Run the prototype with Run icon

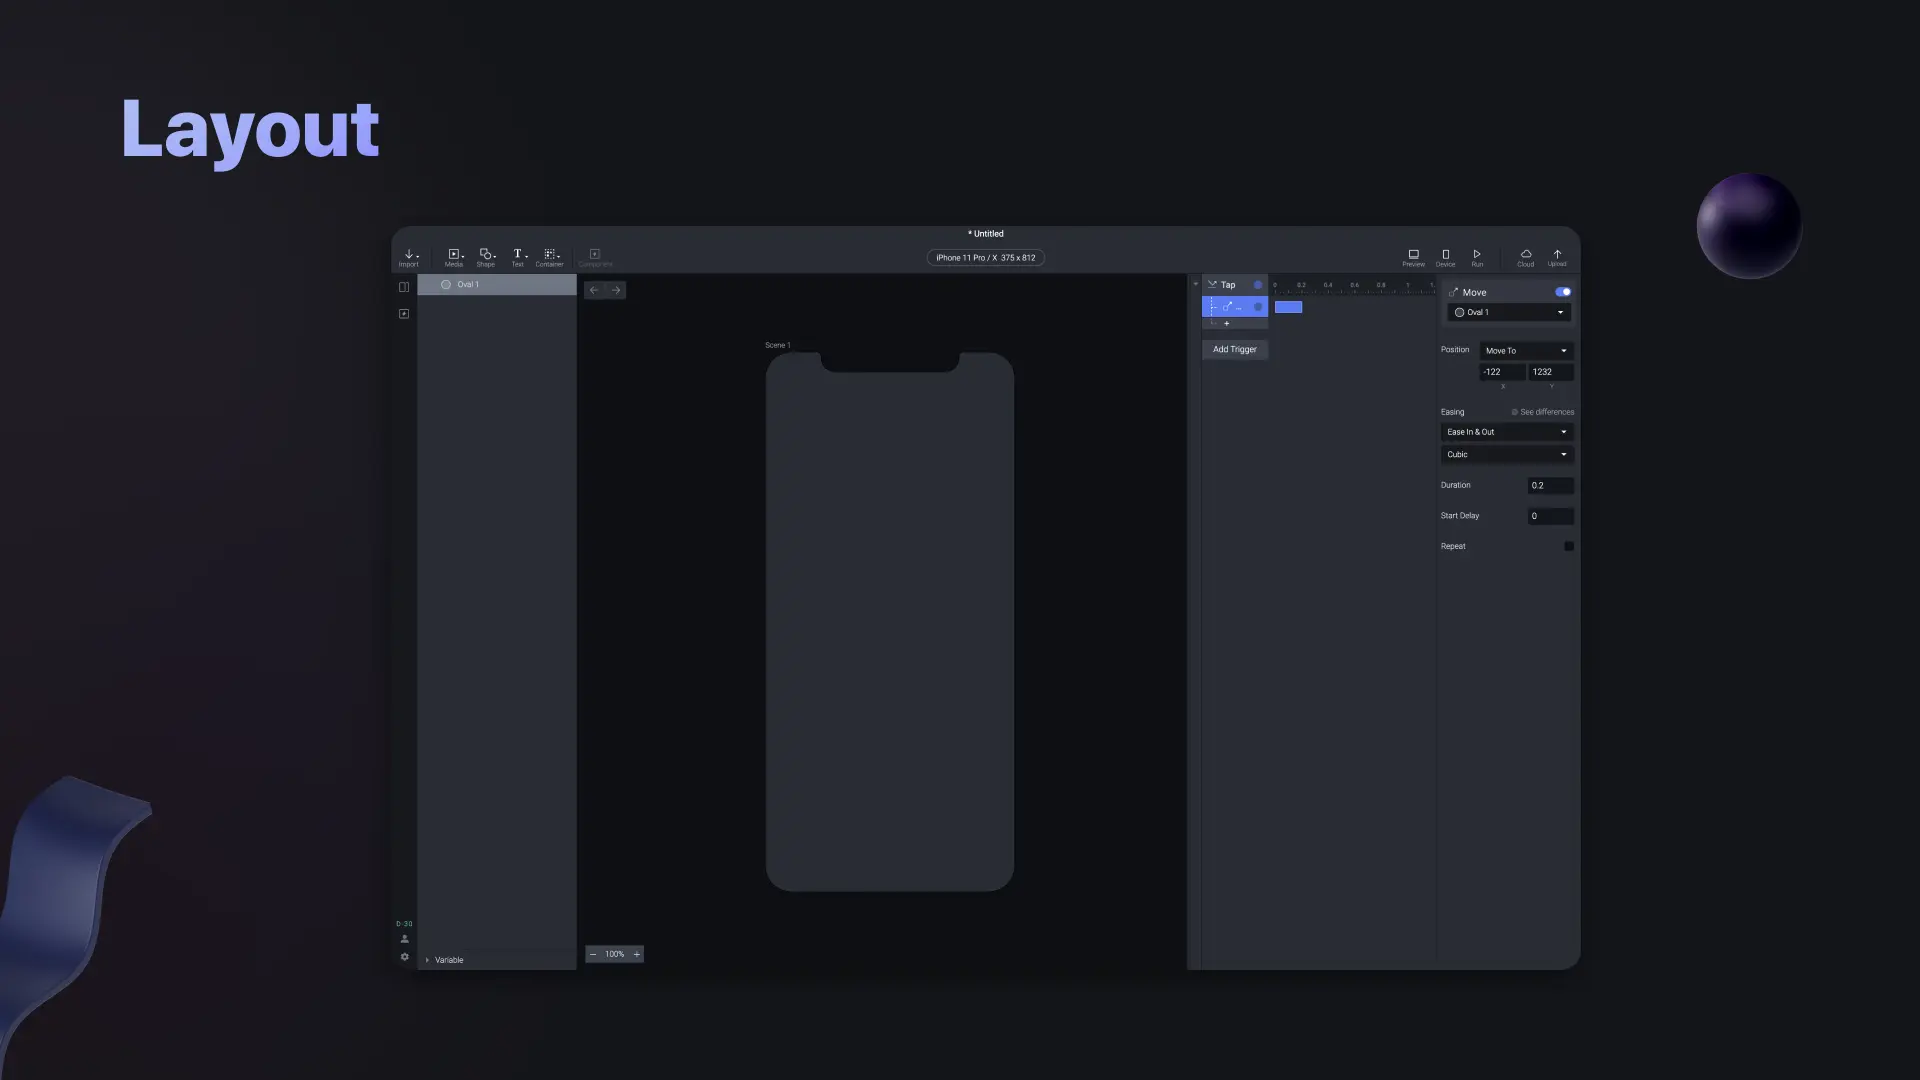[1477, 257]
